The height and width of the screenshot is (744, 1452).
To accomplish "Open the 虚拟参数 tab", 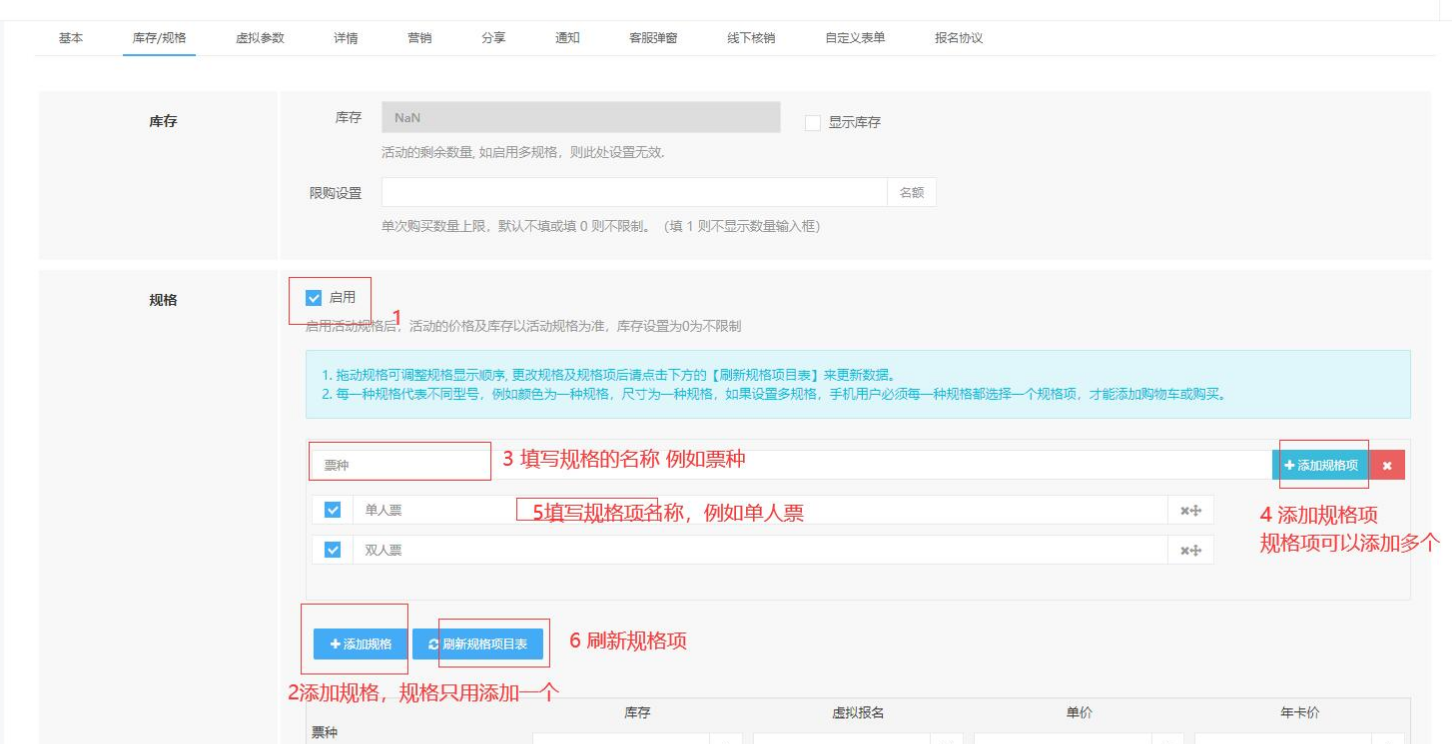I will 260,38.
